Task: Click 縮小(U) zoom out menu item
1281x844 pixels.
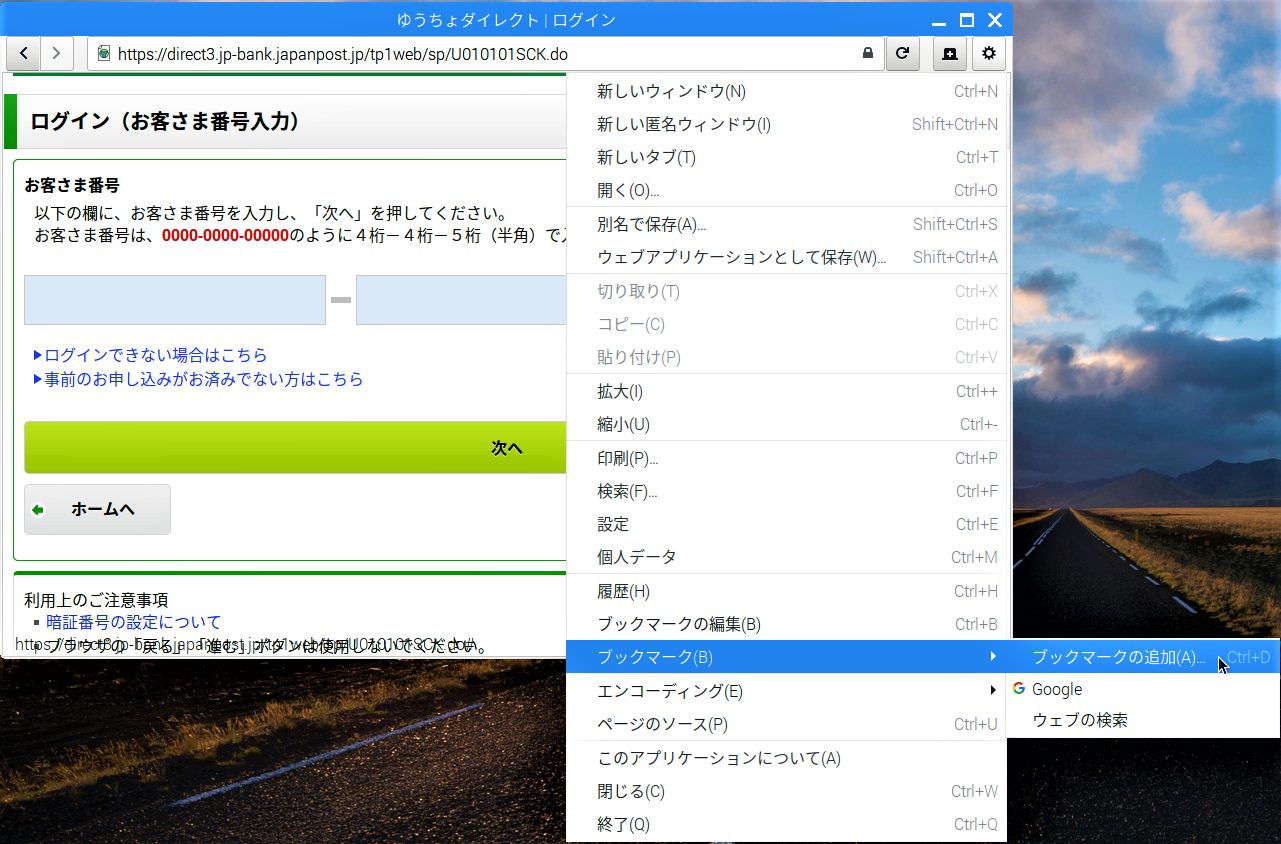Action: pos(786,424)
